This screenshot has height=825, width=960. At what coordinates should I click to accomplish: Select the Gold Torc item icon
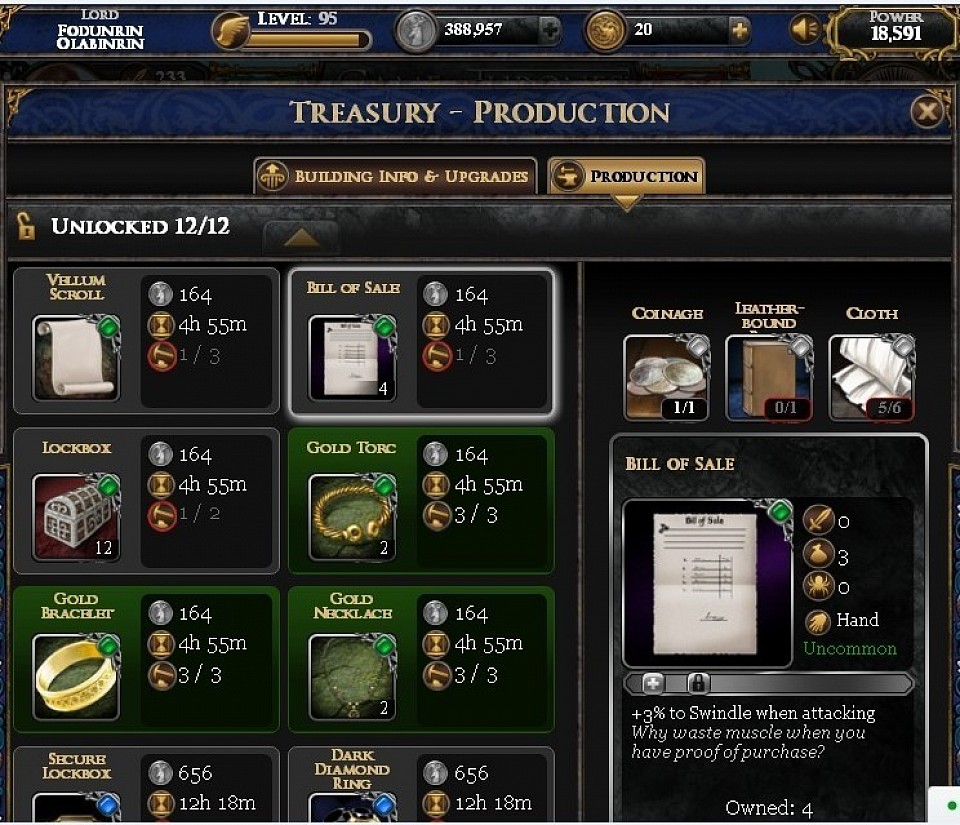click(353, 517)
